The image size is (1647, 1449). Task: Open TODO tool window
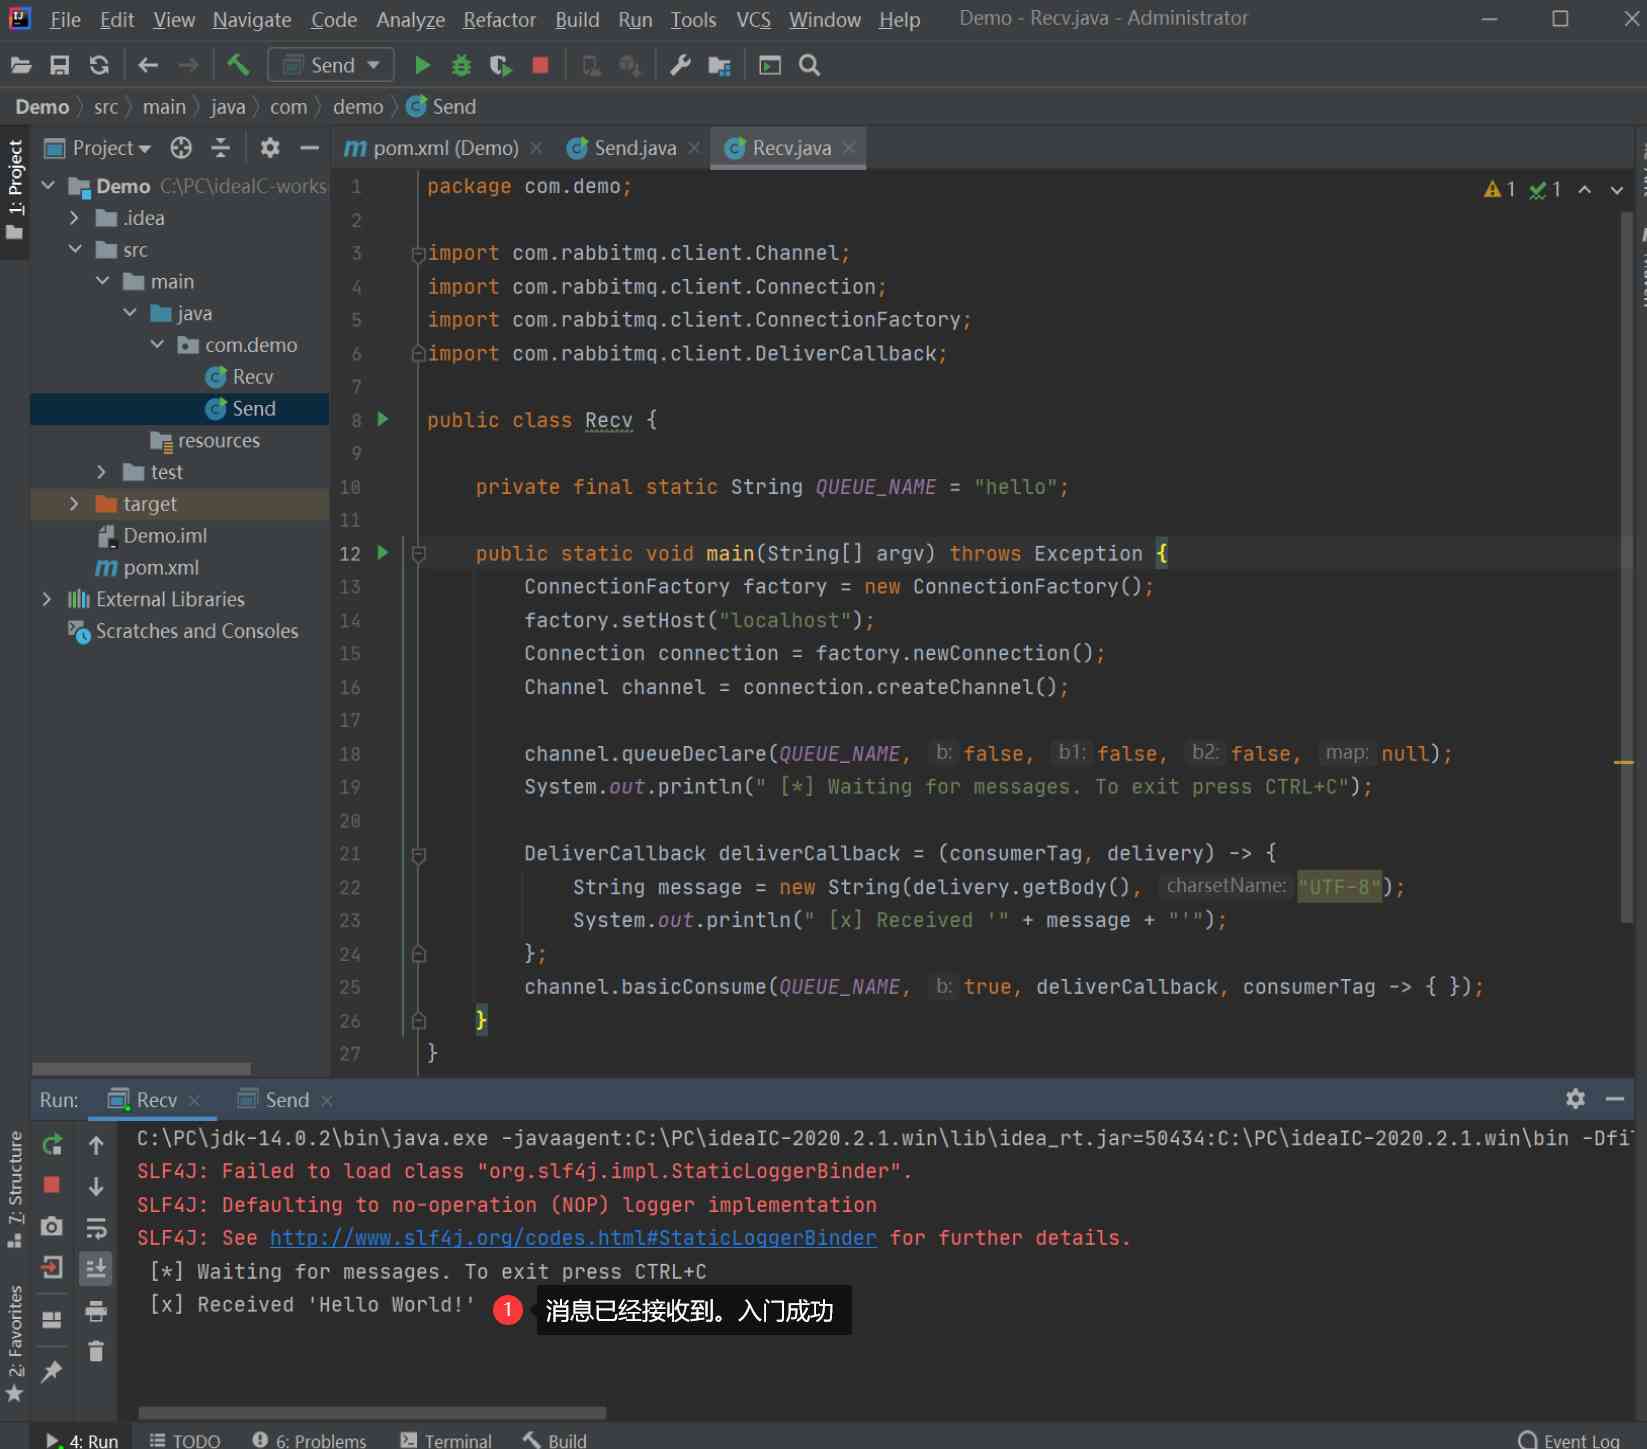[185, 1440]
